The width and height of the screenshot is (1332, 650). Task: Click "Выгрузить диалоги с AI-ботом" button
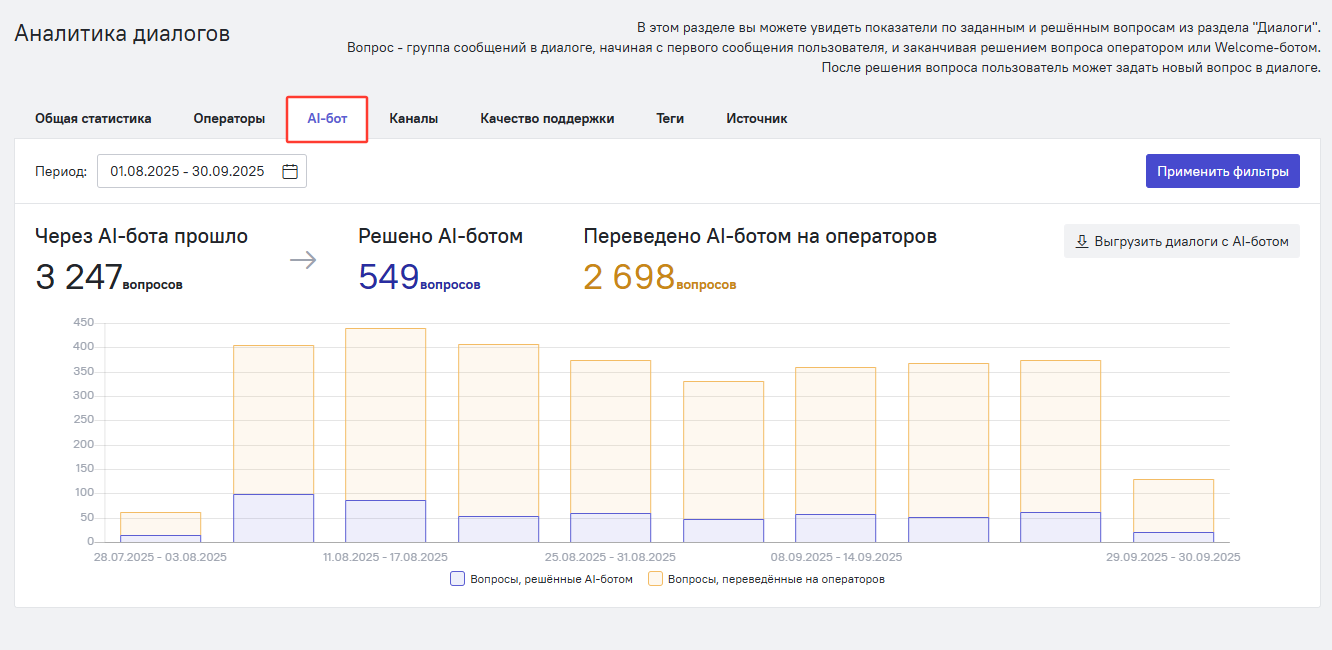tap(1182, 241)
